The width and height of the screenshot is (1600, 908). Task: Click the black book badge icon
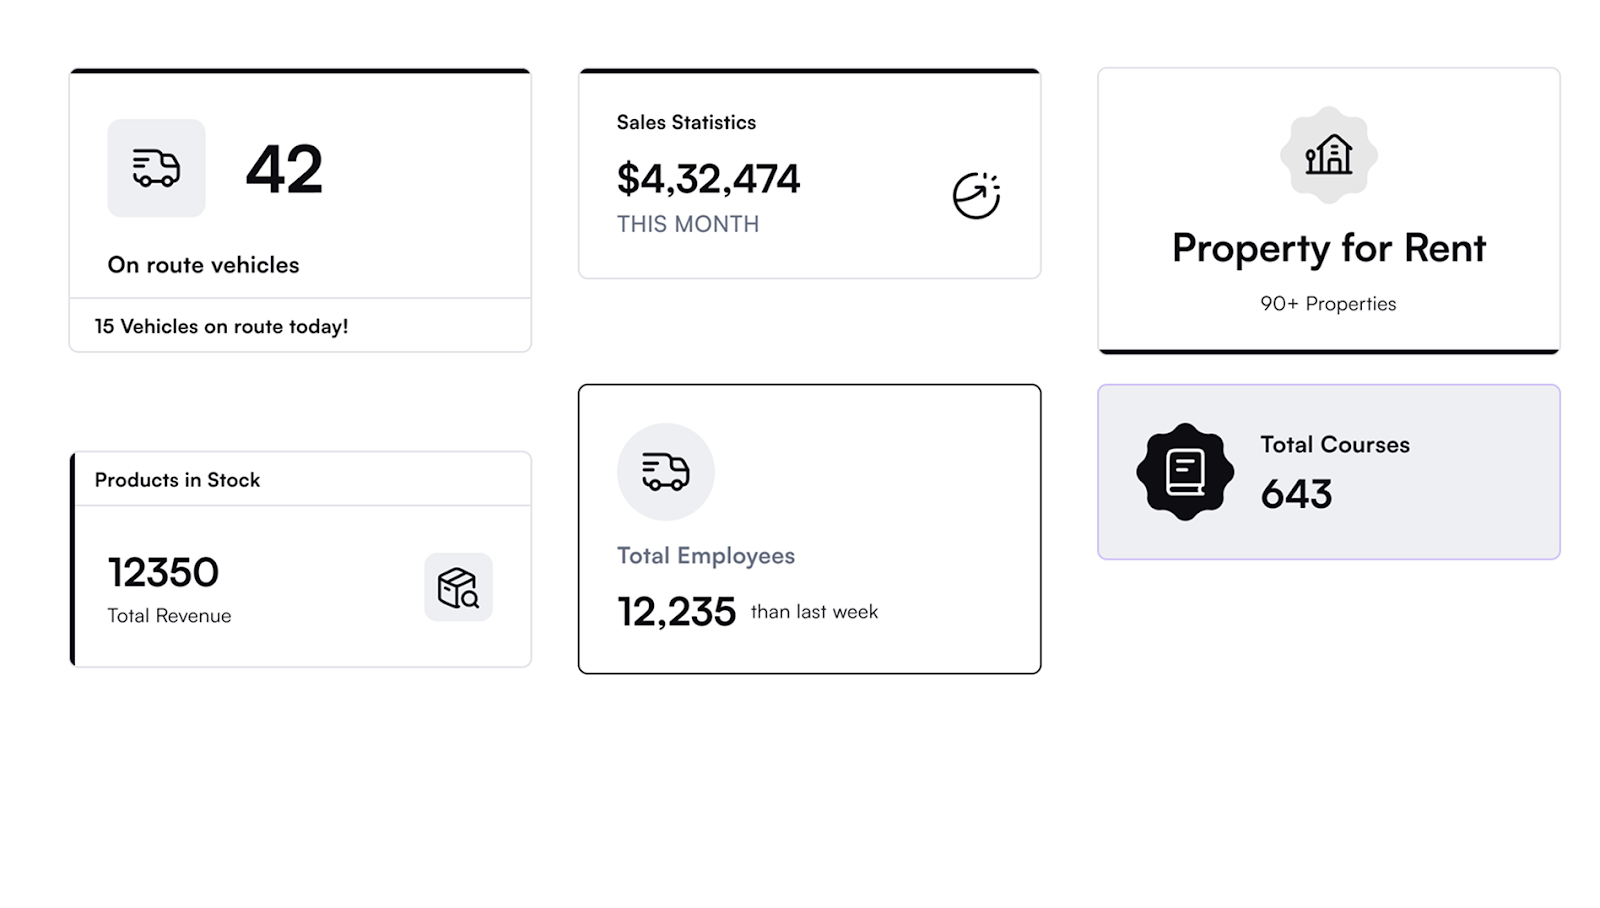point(1185,472)
